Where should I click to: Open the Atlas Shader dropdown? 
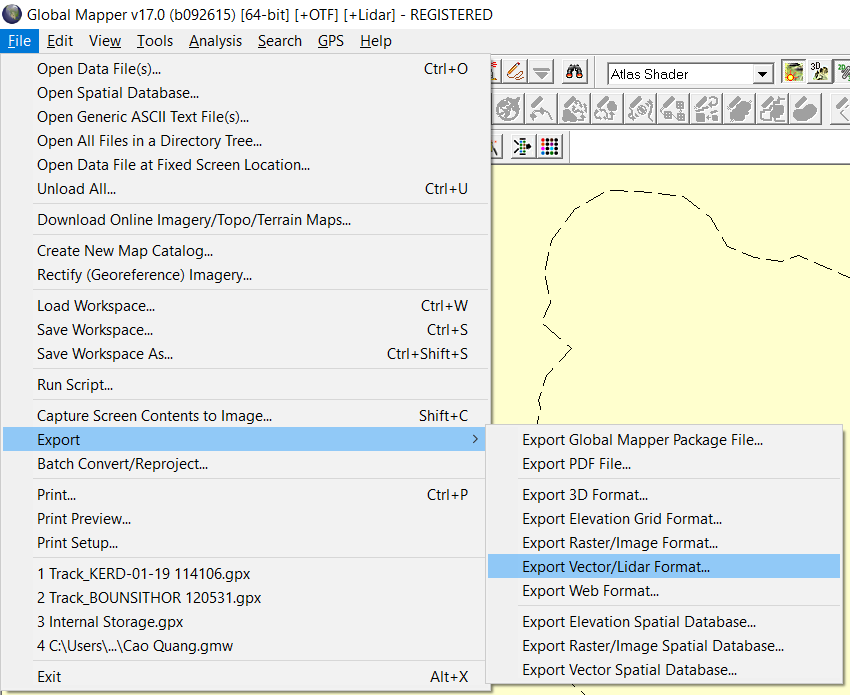pos(762,74)
